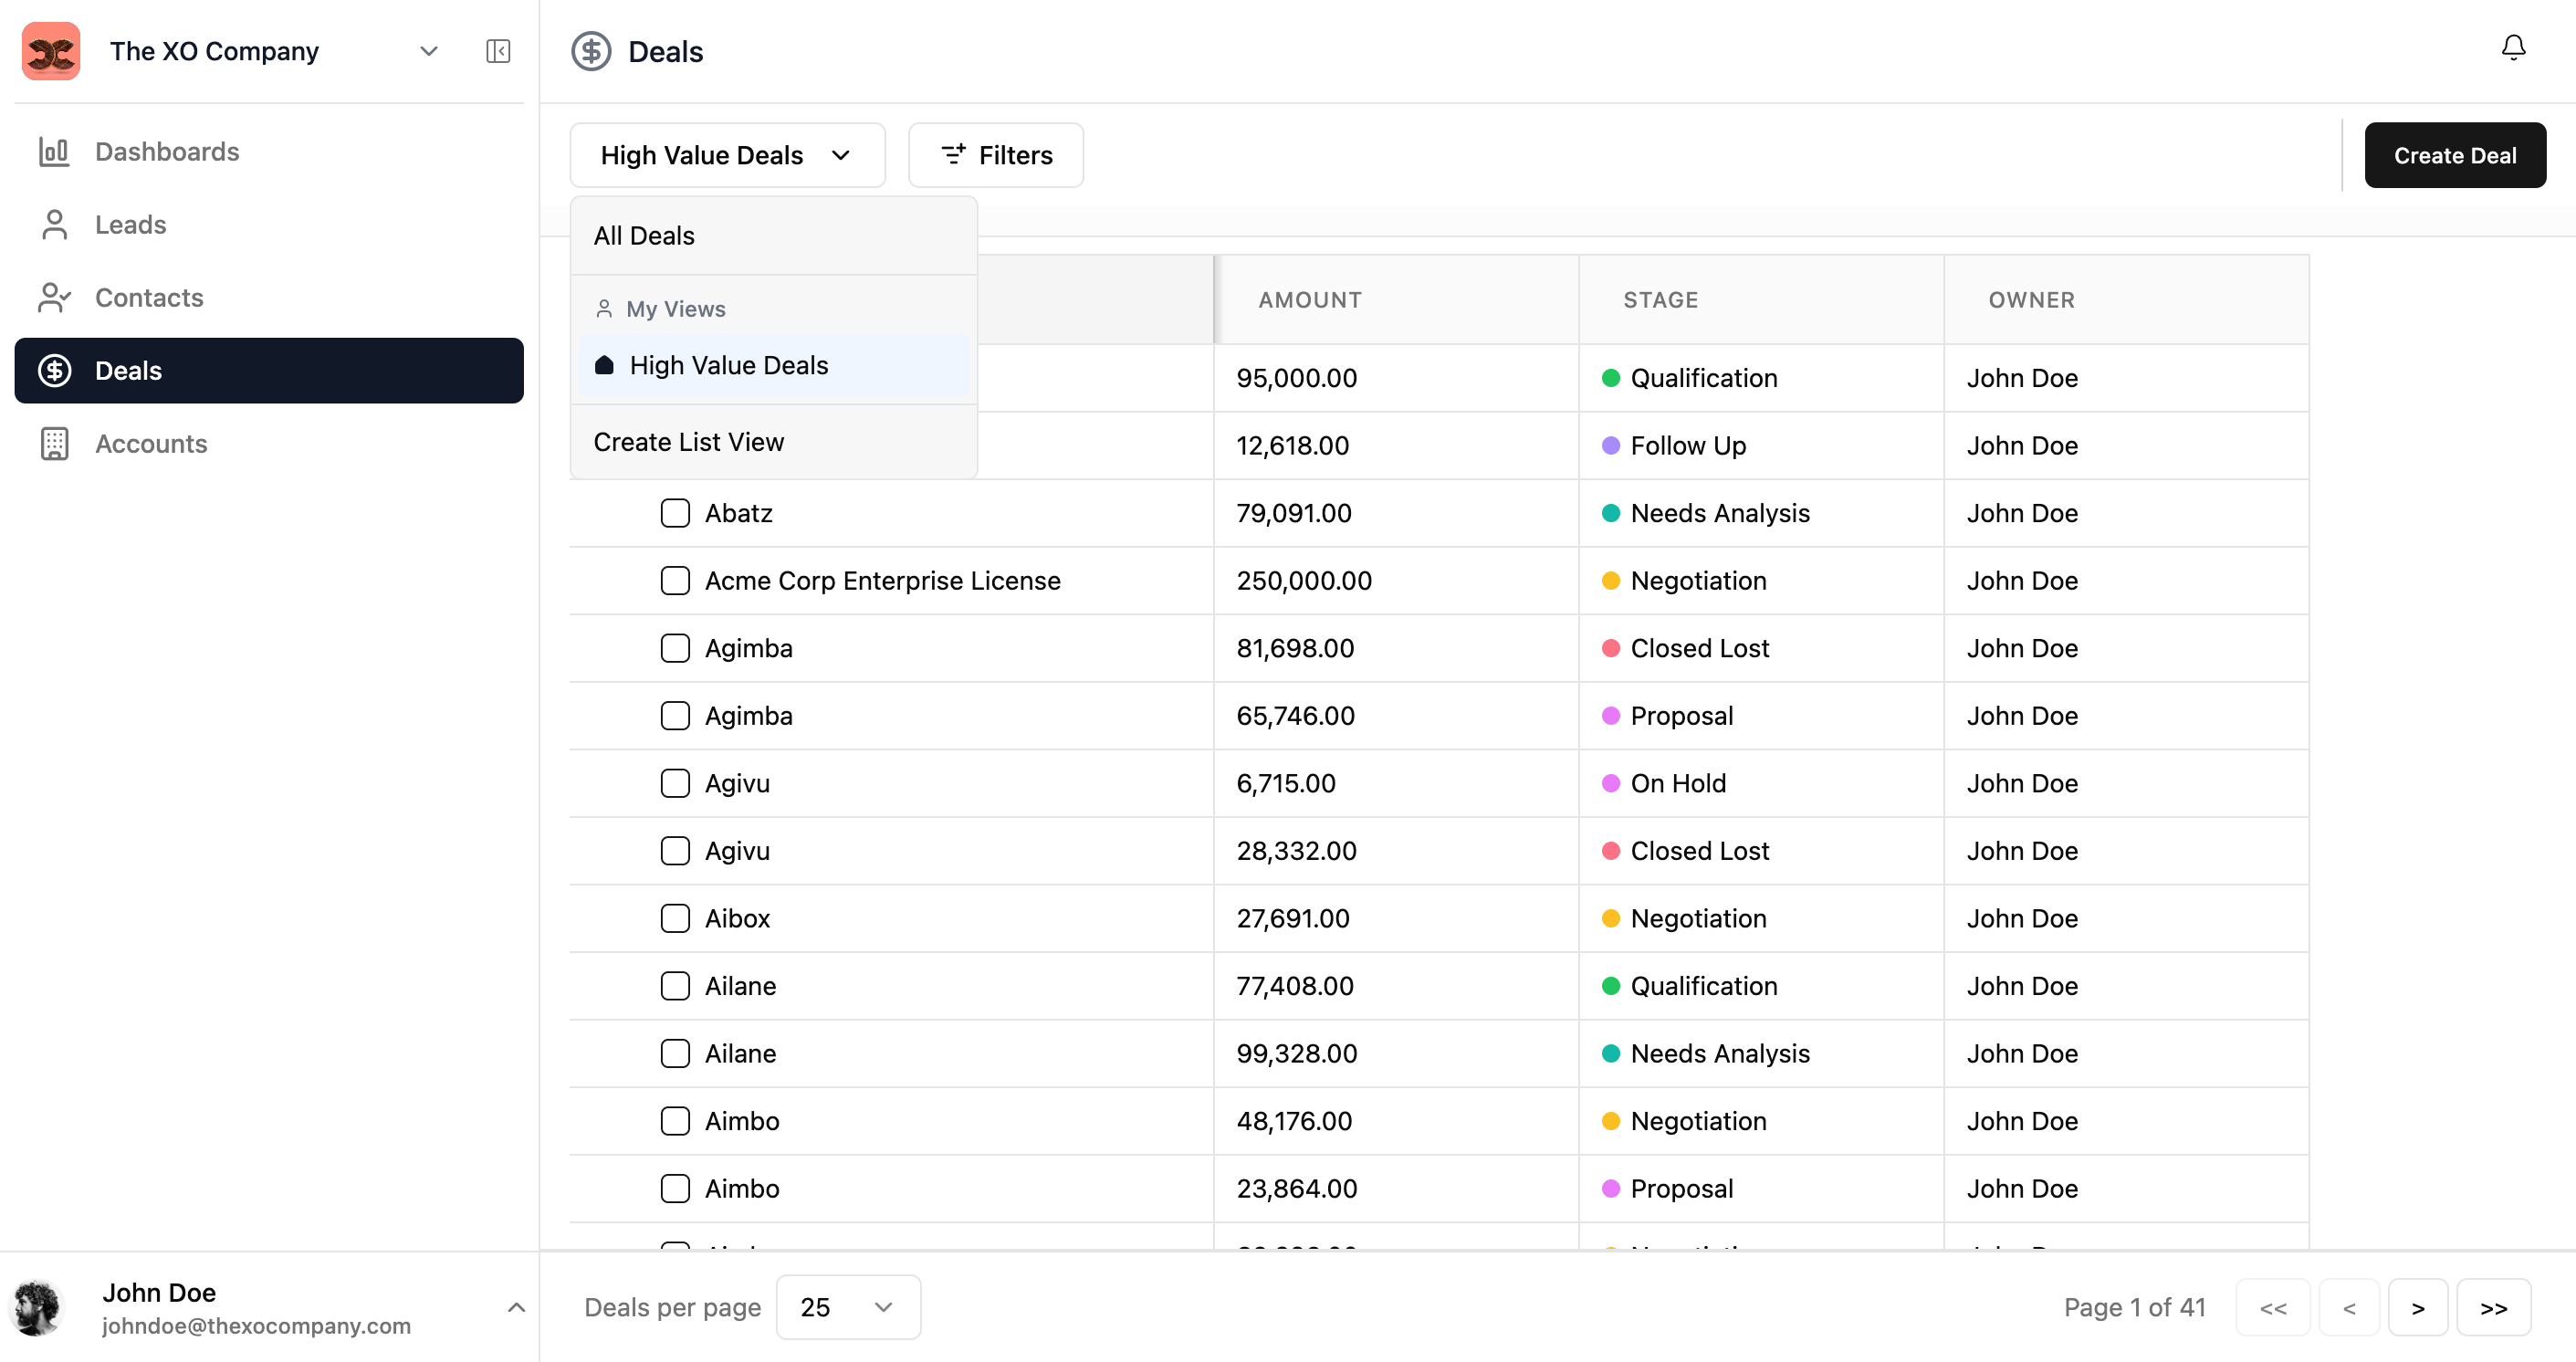
Task: Open the Filters button
Action: click(995, 155)
